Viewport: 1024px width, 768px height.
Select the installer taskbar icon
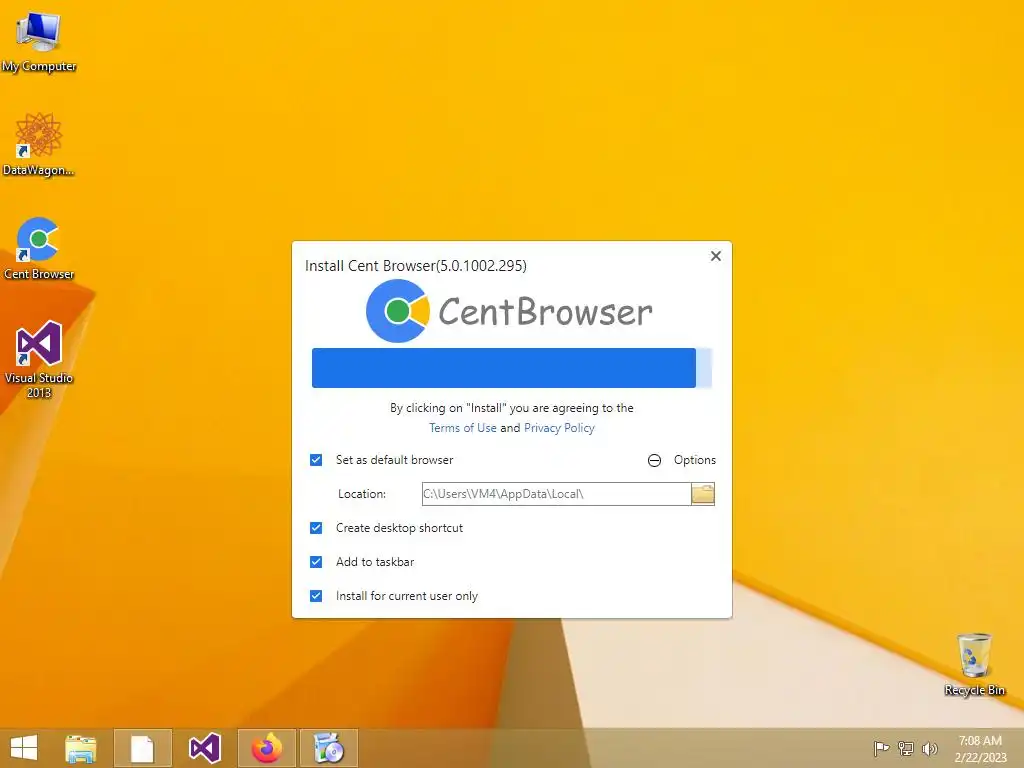pos(328,748)
